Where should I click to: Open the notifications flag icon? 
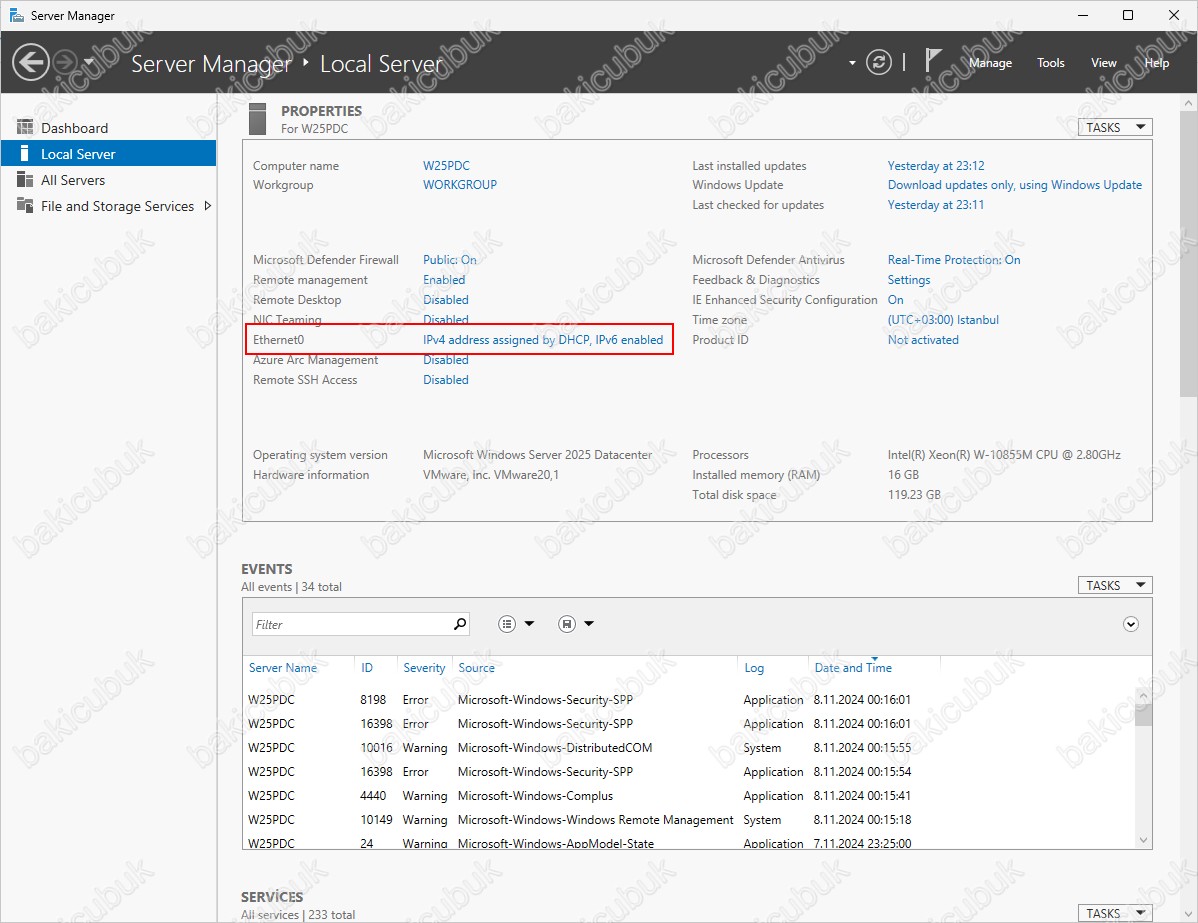pos(933,62)
